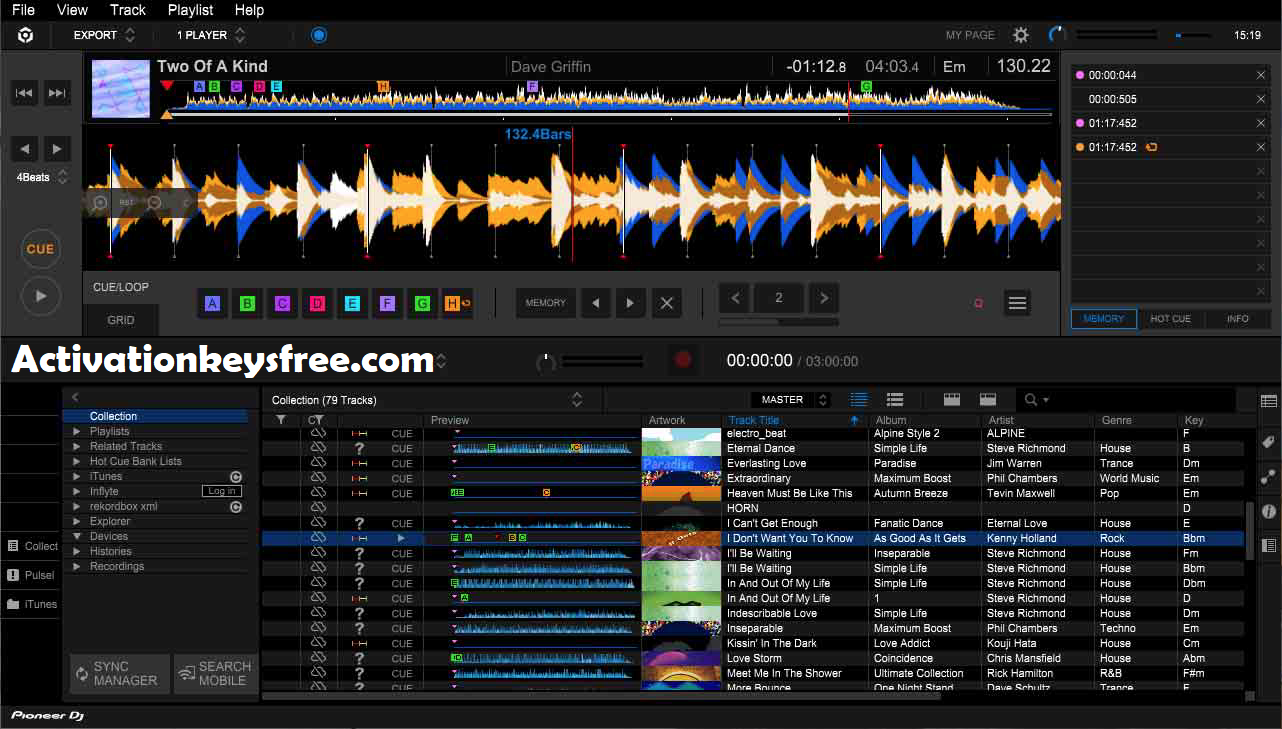This screenshot has height=729, width=1282.
Task: Jump to previous track on the deck
Action: click(x=25, y=93)
